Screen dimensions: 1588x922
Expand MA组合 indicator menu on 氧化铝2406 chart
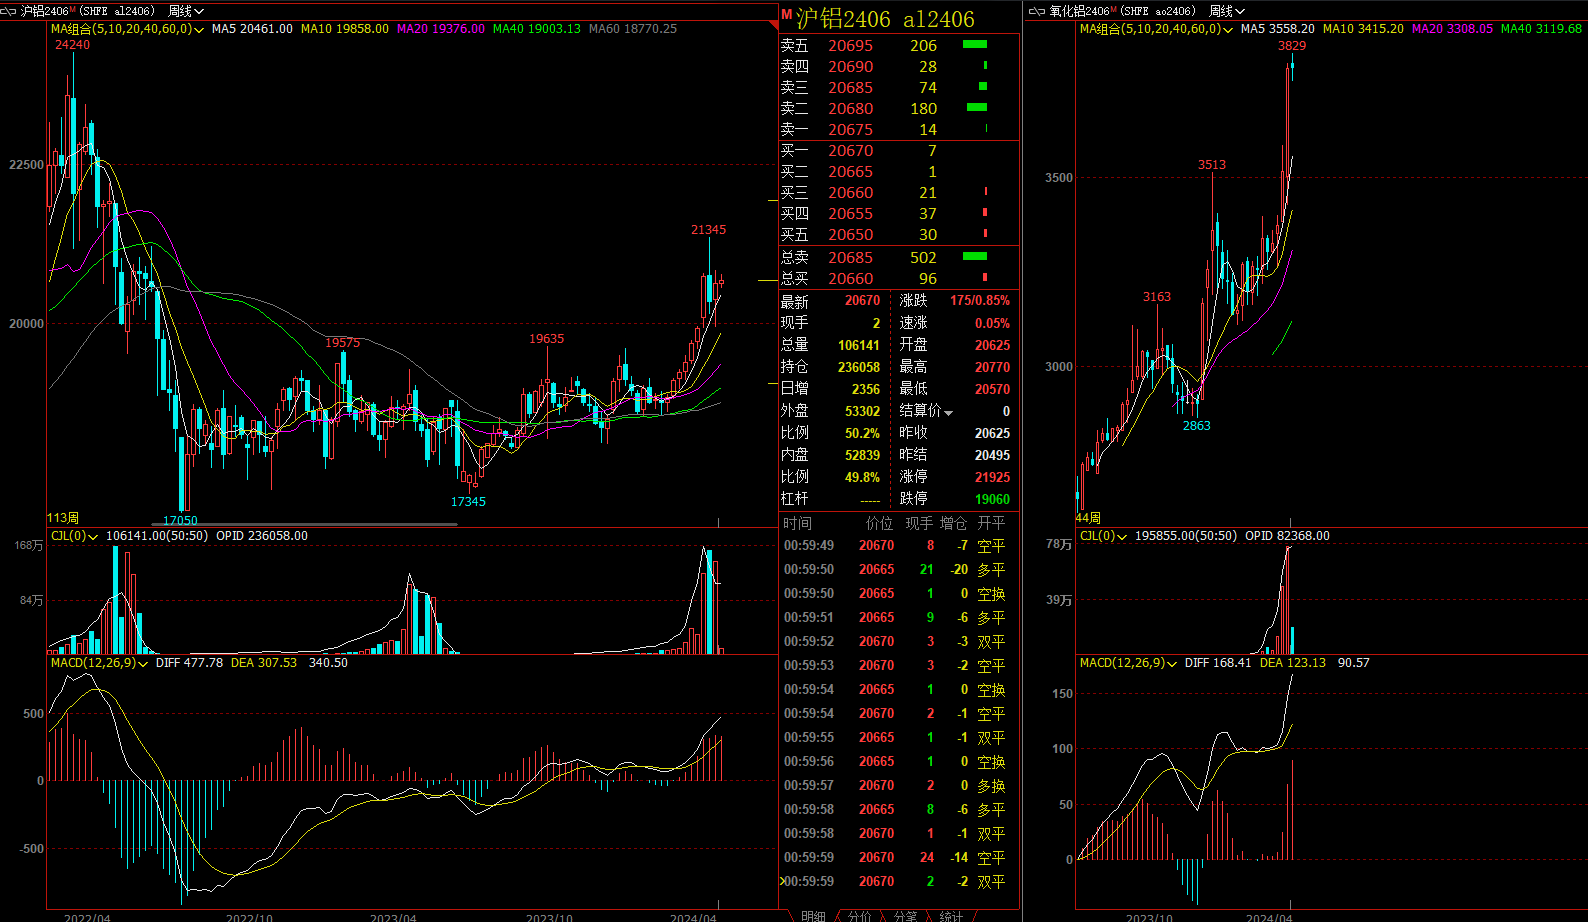point(1227,30)
